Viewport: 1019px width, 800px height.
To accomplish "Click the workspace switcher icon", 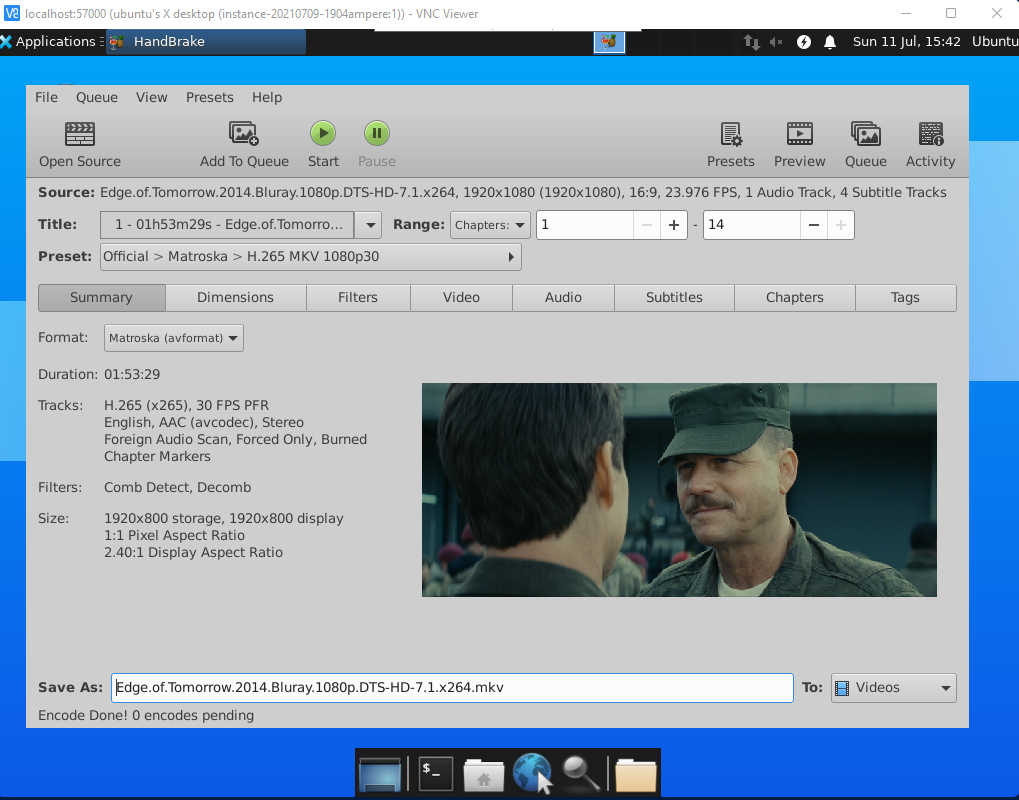I will point(609,42).
